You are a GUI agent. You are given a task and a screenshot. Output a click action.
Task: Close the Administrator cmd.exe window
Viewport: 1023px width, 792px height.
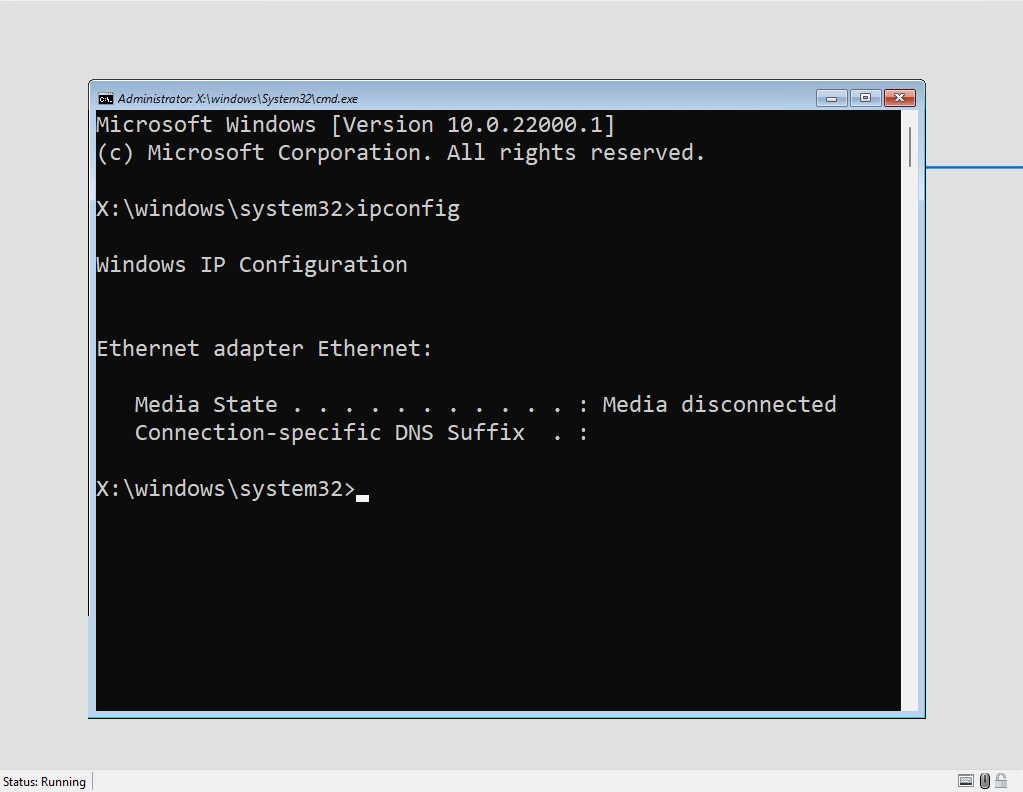pyautogui.click(x=900, y=98)
